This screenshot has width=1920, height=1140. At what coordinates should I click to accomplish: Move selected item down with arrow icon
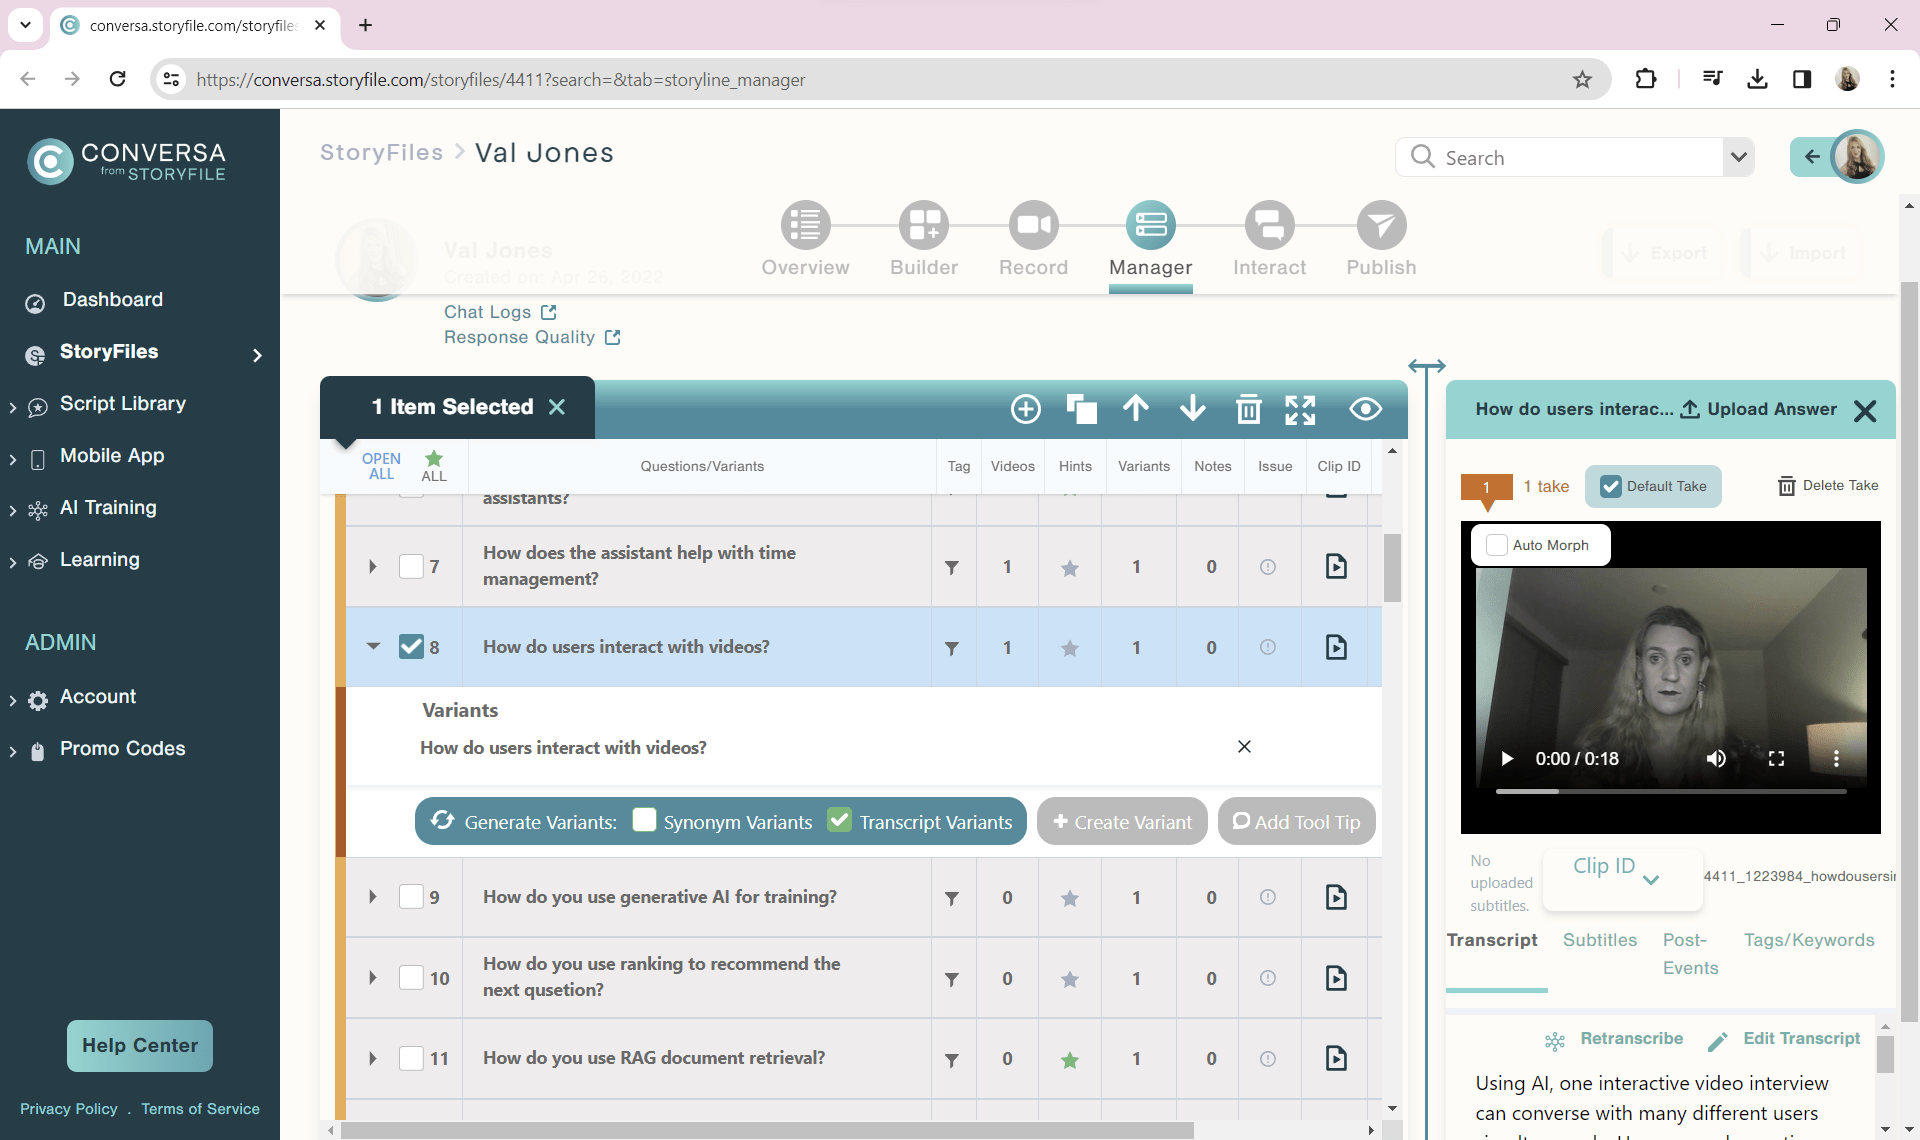[1192, 408]
